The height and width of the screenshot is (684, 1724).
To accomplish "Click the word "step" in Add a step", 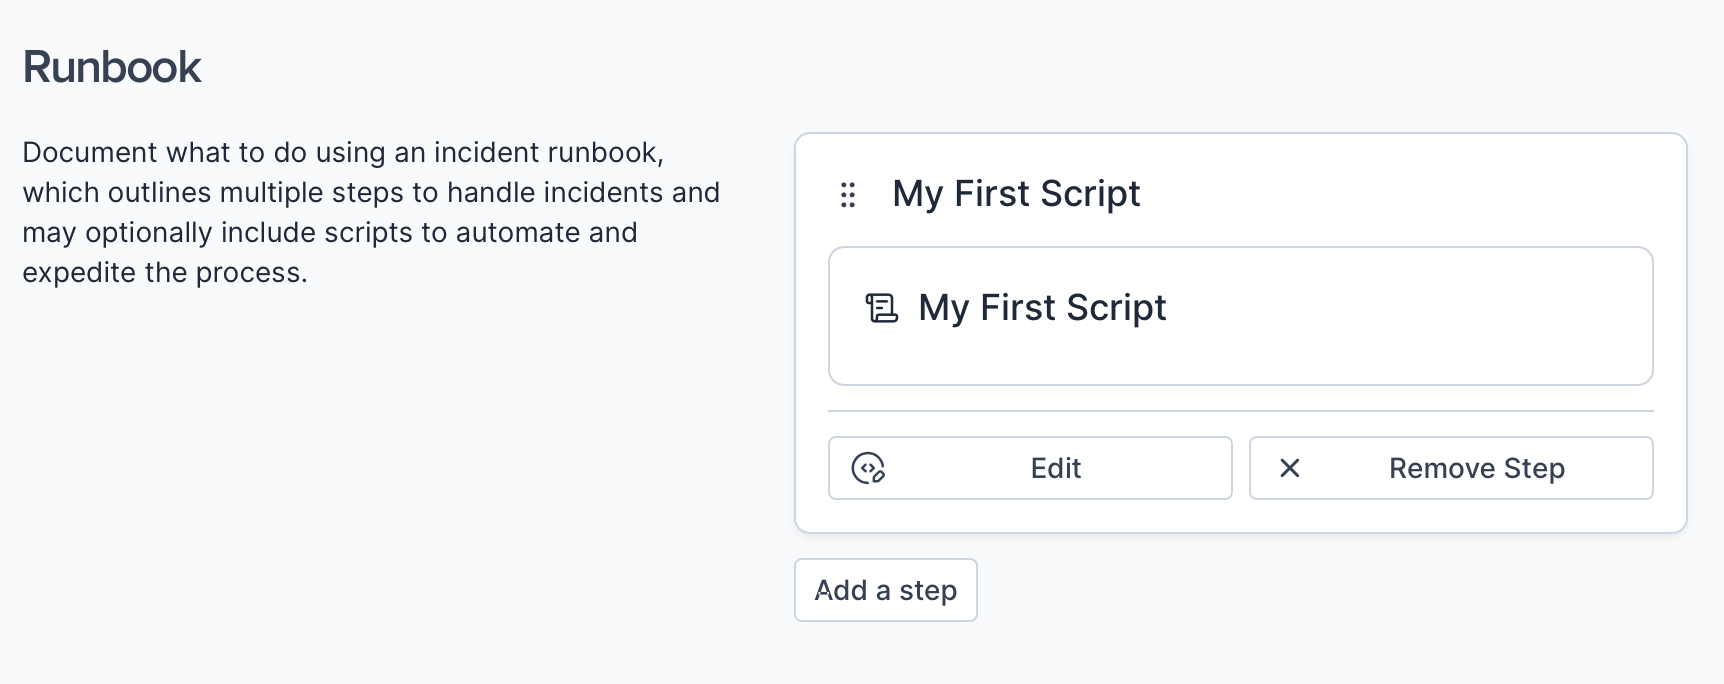I will tap(928, 590).
